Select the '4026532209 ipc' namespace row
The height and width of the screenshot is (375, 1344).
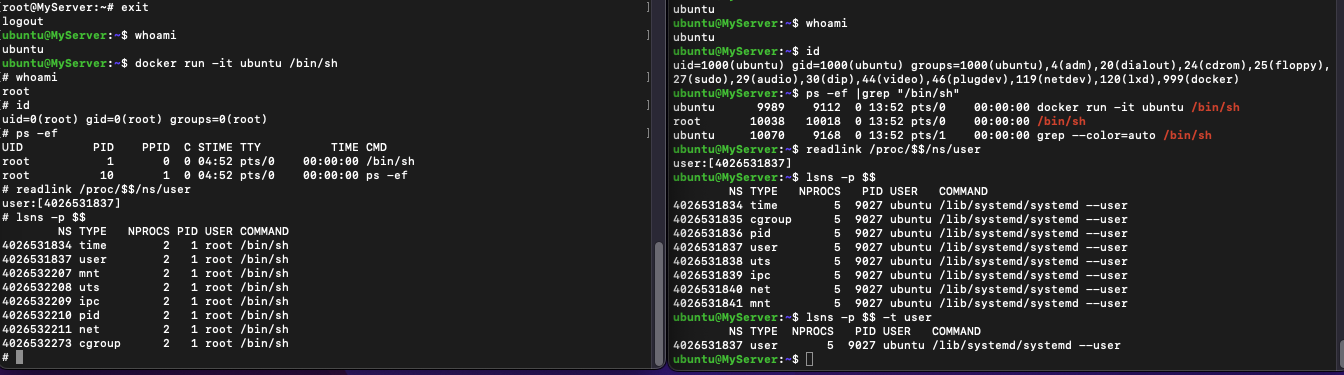click(x=145, y=301)
